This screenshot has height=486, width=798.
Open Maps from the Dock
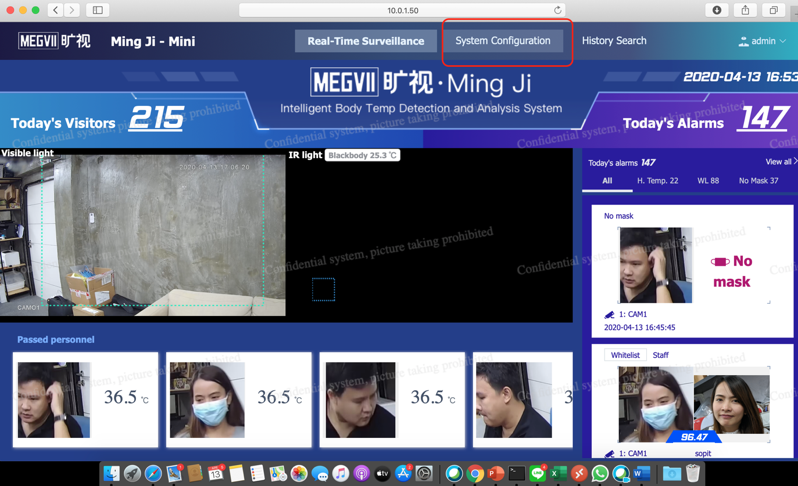pos(278,474)
